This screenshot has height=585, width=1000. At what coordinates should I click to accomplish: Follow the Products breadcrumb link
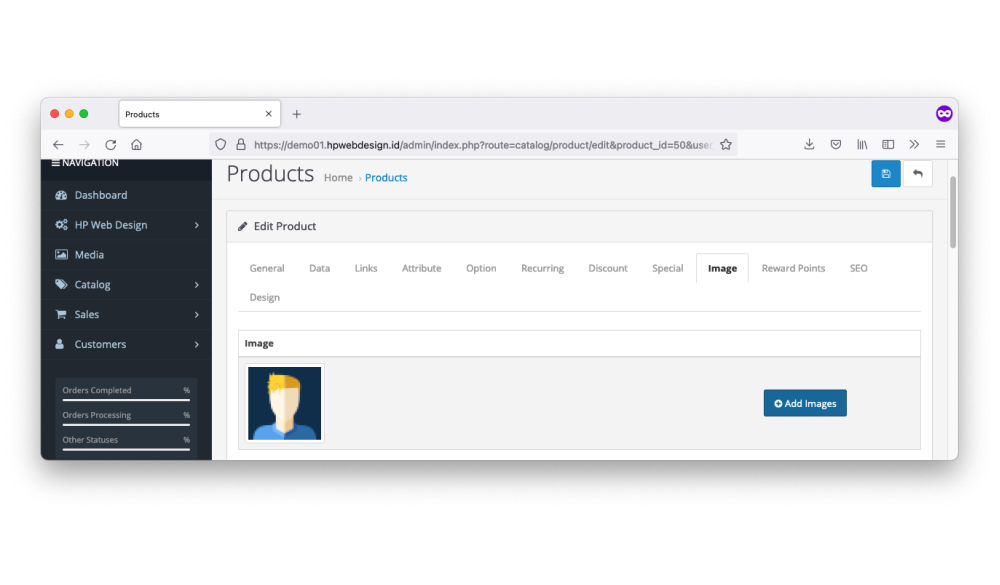coord(386,178)
